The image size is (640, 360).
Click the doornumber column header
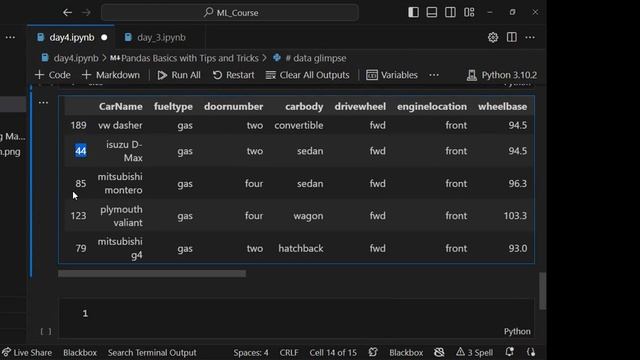click(233, 107)
